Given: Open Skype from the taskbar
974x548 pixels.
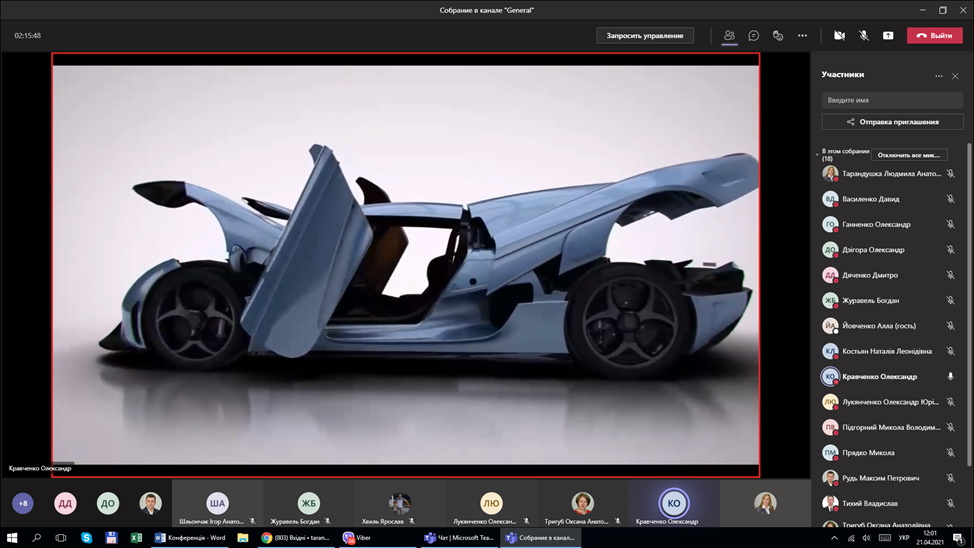Looking at the screenshot, I should pyautogui.click(x=86, y=538).
